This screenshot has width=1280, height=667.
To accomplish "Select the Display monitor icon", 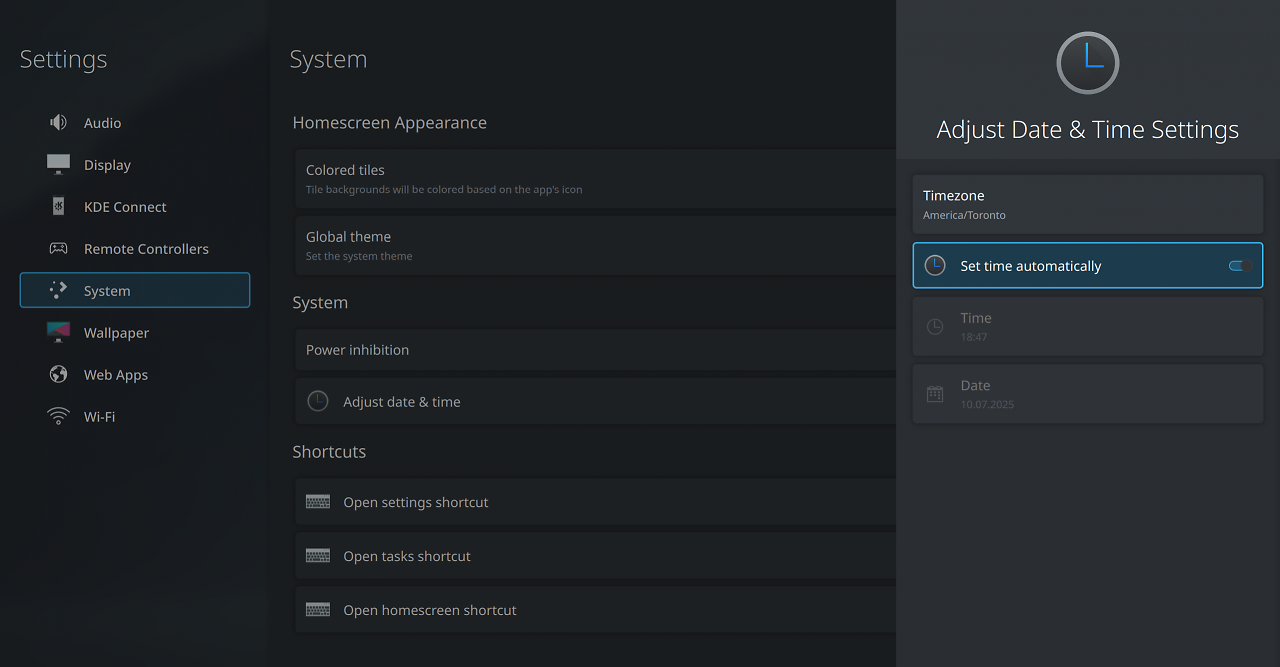I will [x=58, y=164].
